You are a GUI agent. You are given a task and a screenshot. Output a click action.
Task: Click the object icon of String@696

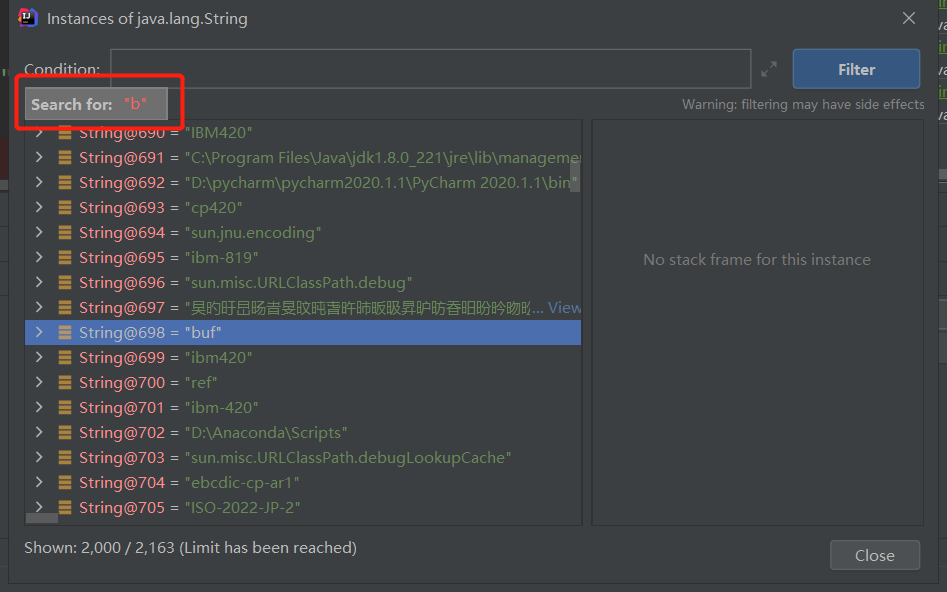click(65, 283)
